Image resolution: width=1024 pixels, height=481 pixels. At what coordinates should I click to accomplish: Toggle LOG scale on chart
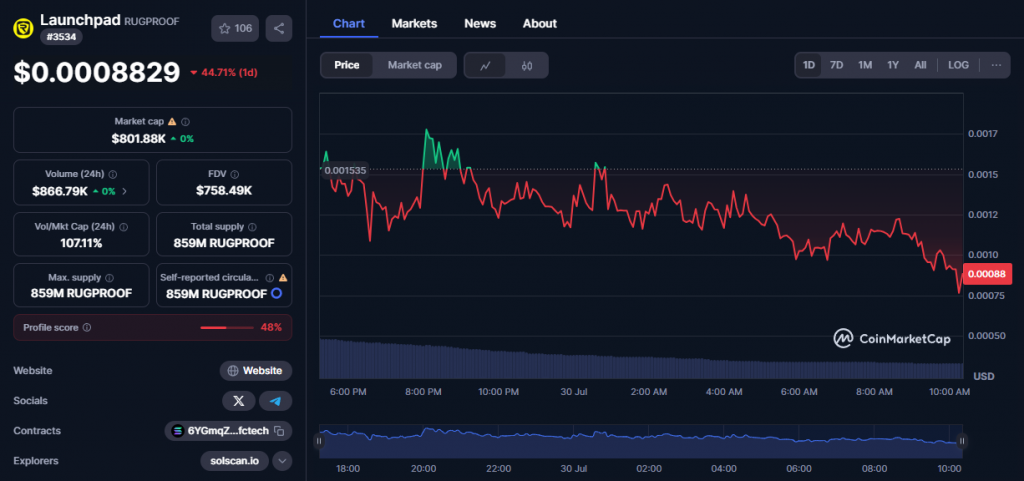coord(959,65)
